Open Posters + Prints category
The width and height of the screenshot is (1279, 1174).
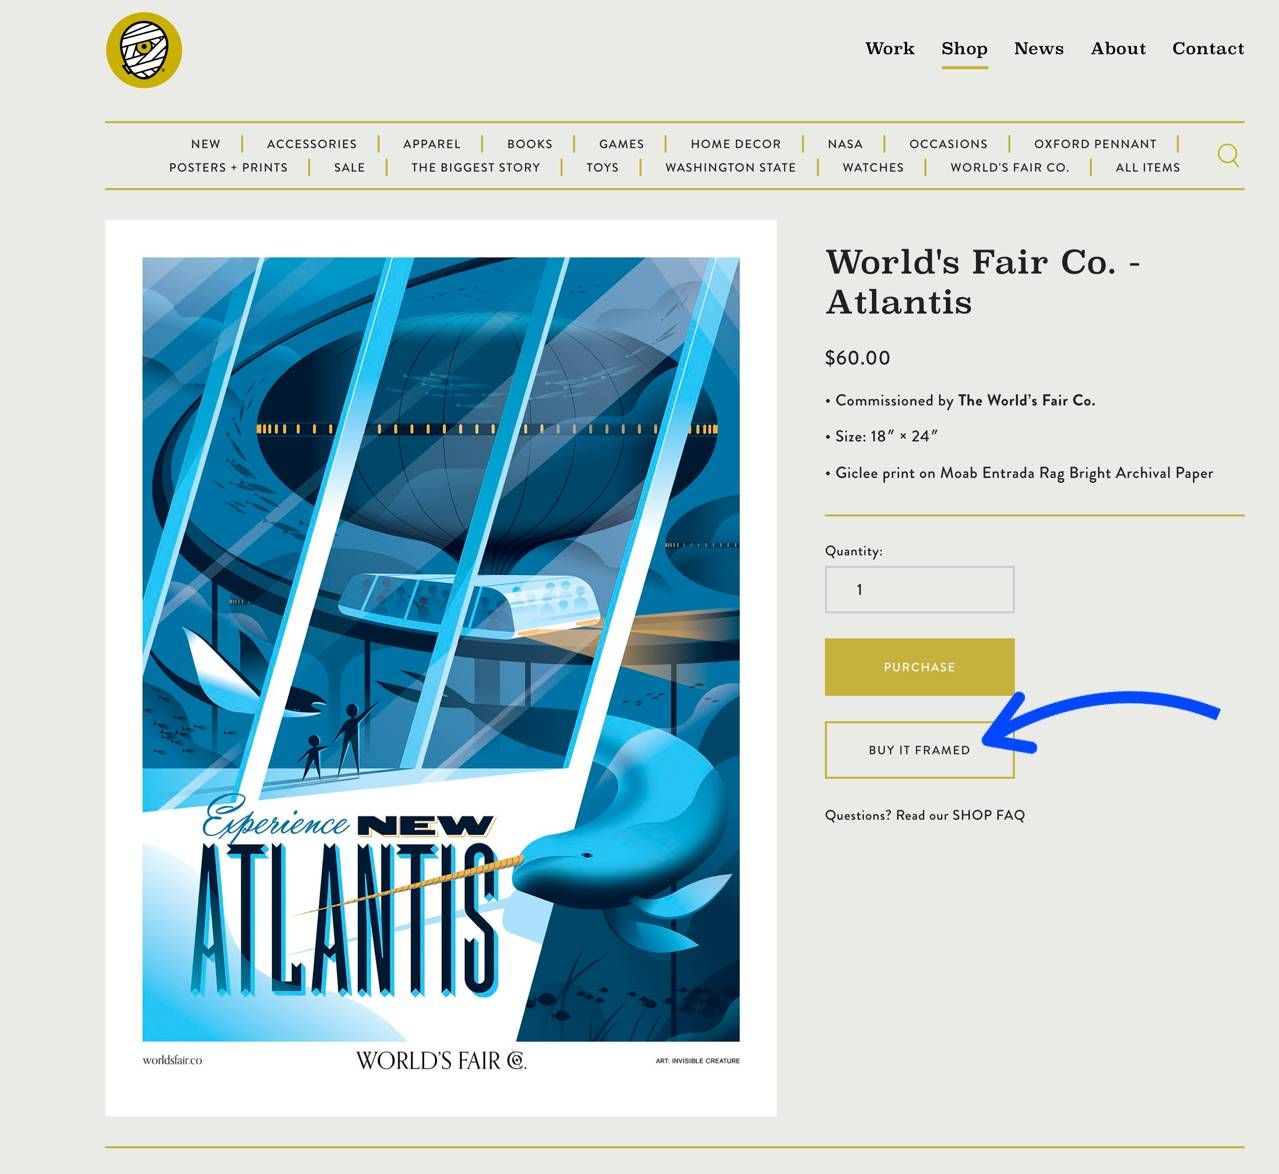[x=228, y=168]
